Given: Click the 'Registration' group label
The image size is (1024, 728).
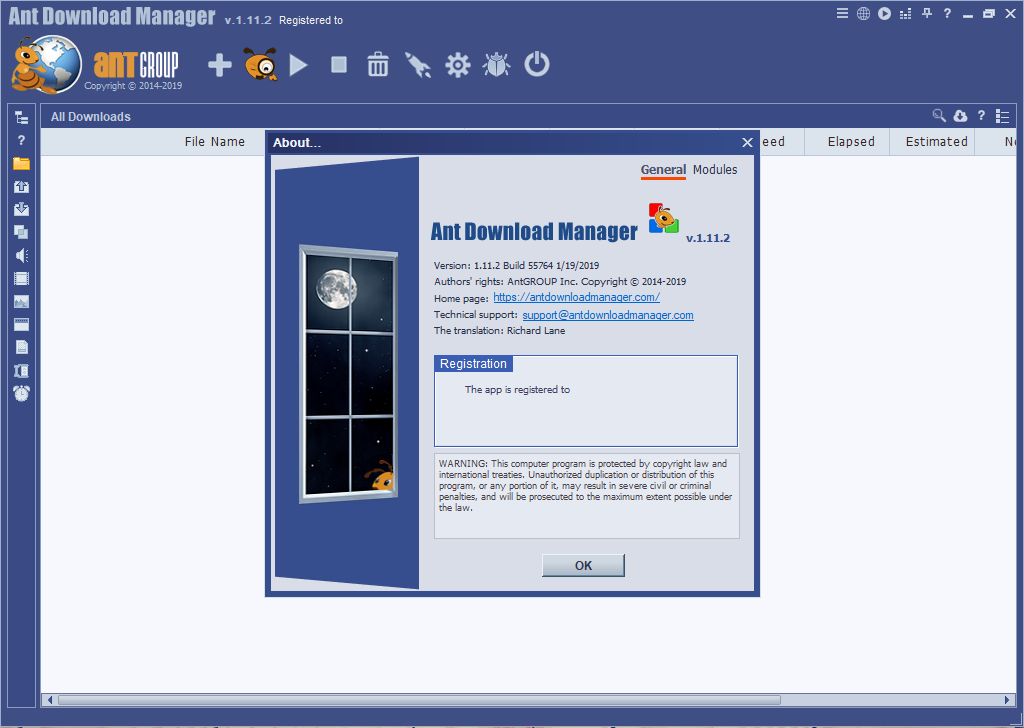Looking at the screenshot, I should 473,364.
